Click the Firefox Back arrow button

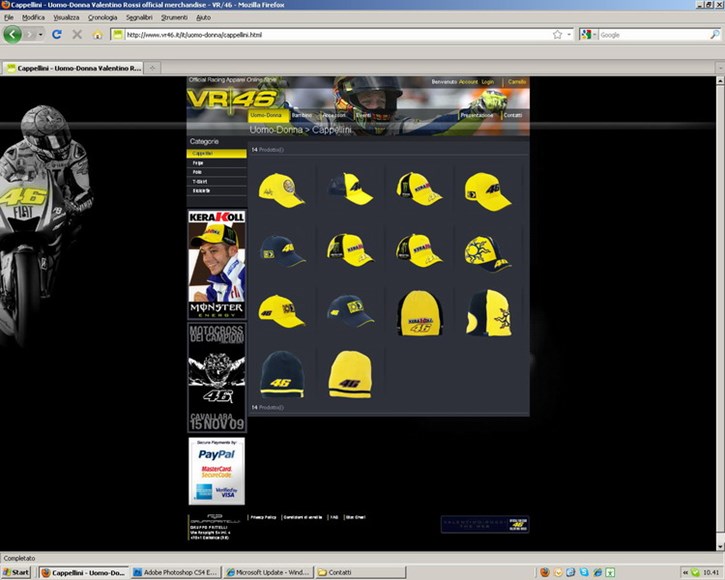[12, 34]
